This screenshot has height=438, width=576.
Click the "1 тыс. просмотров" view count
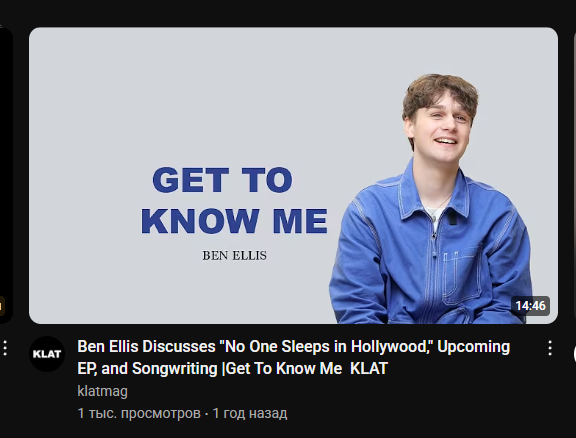(x=139, y=413)
